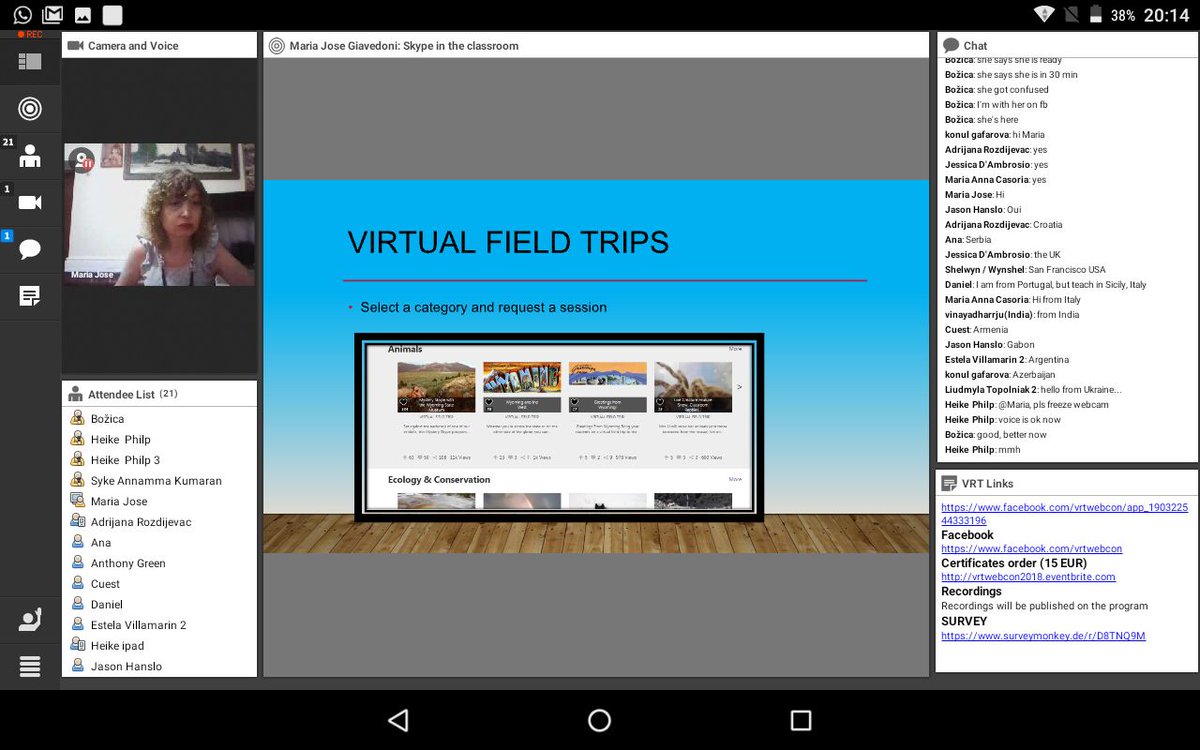Tap the Wi-Fi status icon

[x=1045, y=14]
